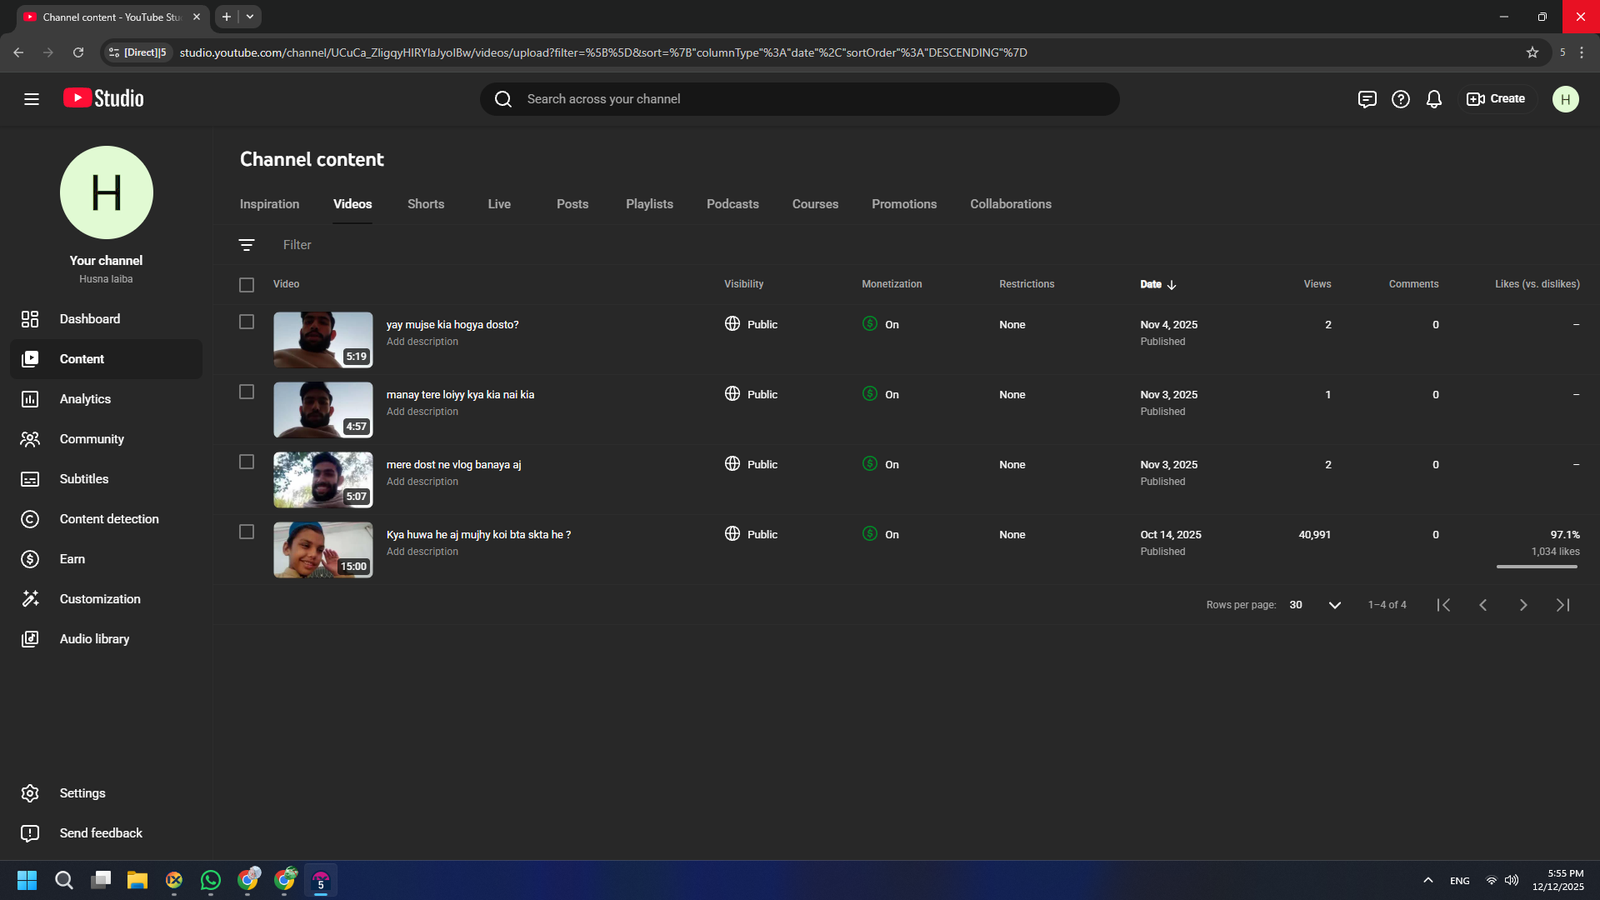Open WhatsApp from the taskbar
Image resolution: width=1600 pixels, height=900 pixels.
tap(210, 880)
